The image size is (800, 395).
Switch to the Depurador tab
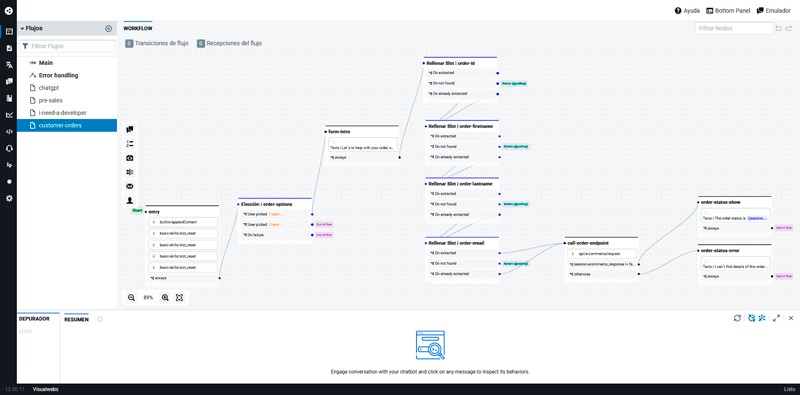pos(34,318)
